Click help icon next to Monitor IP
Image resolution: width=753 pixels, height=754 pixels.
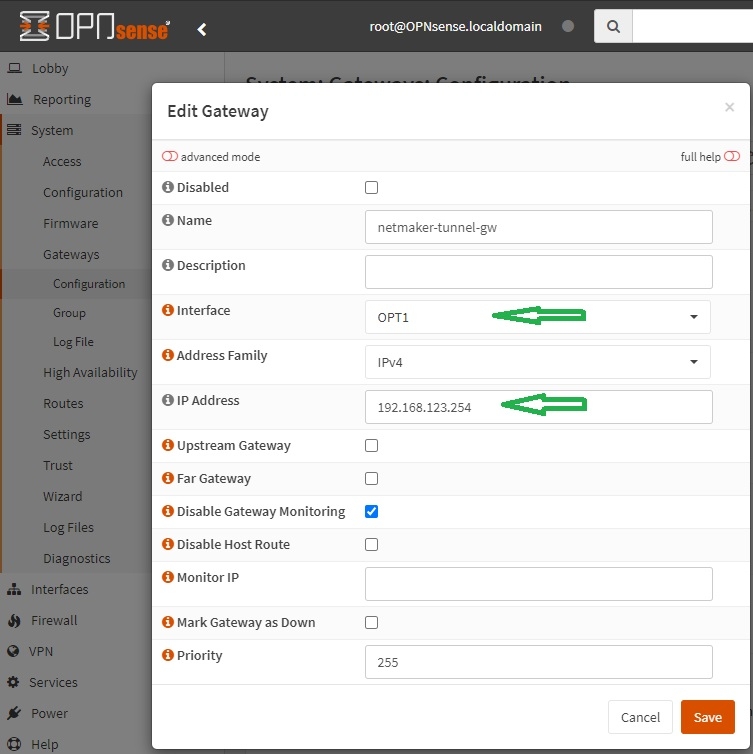[x=168, y=578]
